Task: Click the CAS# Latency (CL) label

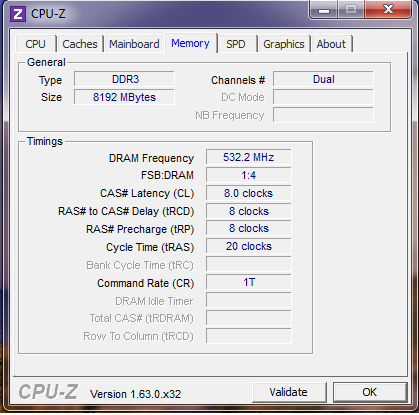Action: click(147, 193)
